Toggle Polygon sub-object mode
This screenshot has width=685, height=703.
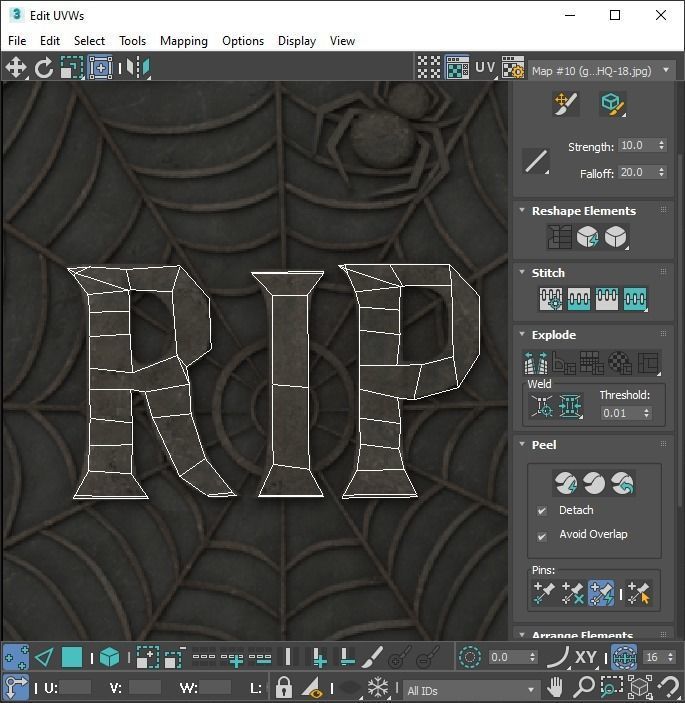72,658
